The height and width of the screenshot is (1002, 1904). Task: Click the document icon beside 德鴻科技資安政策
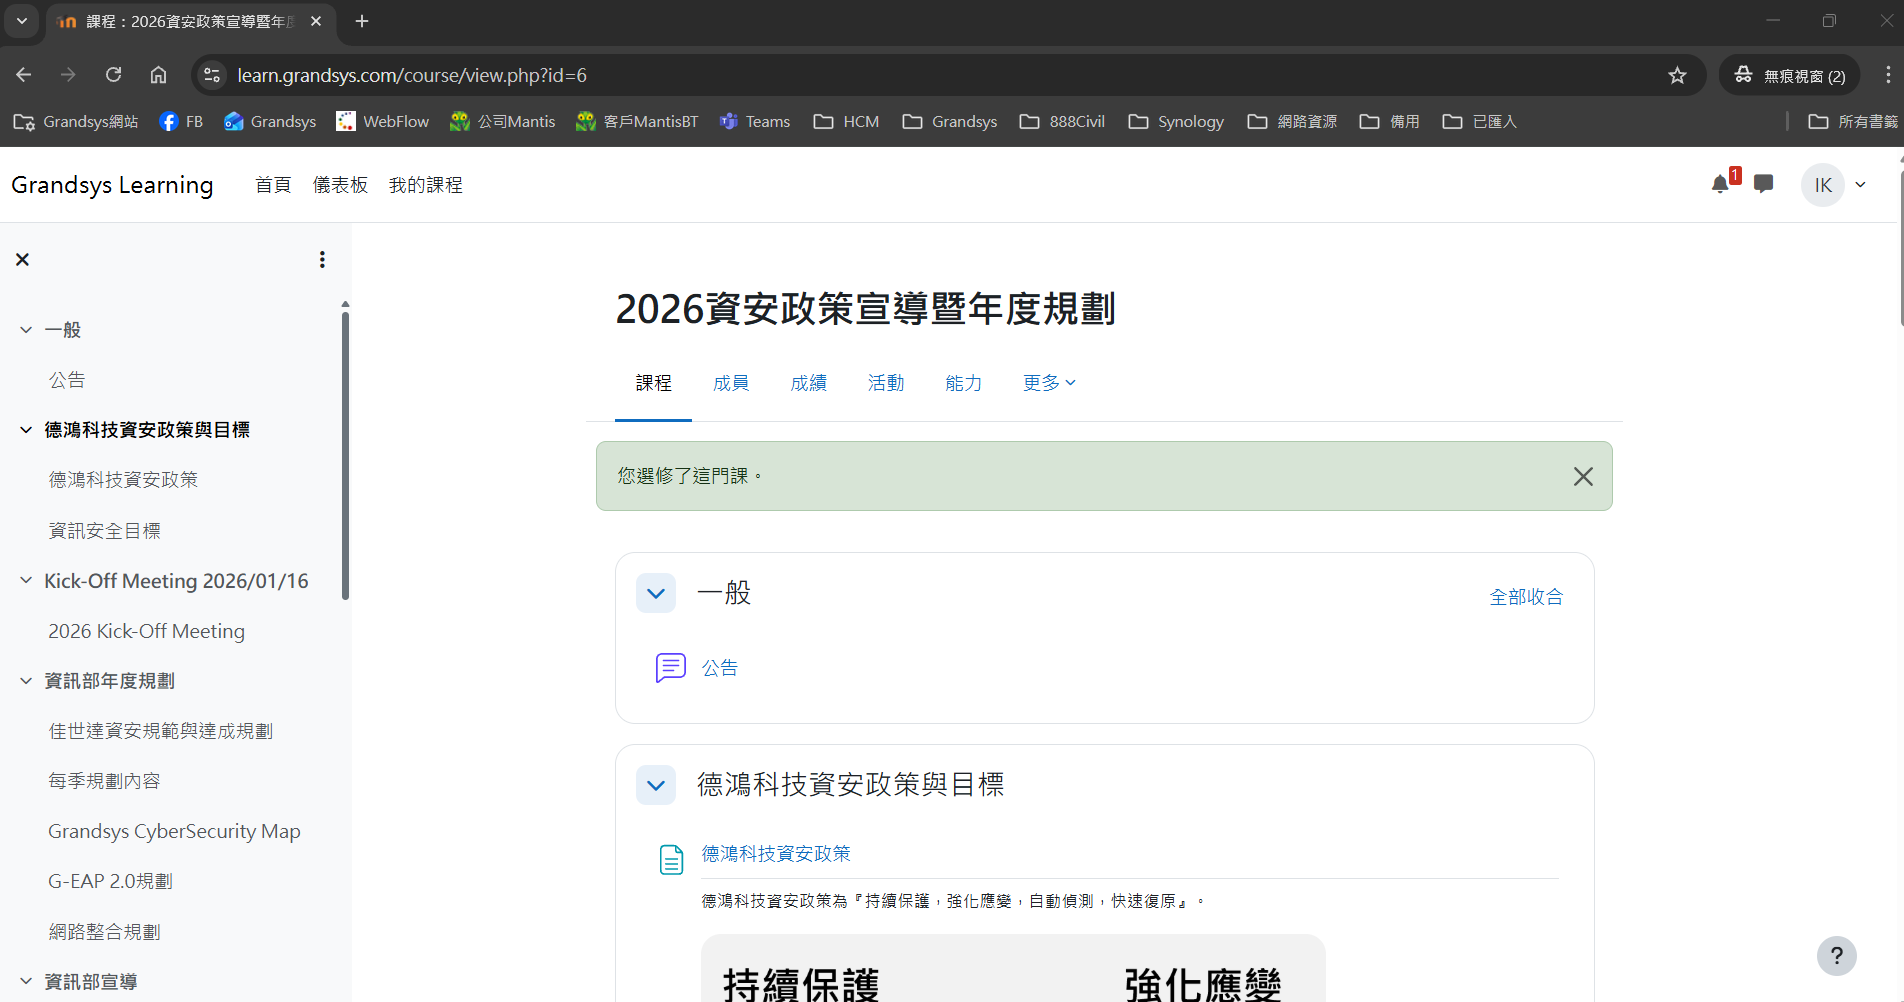click(671, 858)
